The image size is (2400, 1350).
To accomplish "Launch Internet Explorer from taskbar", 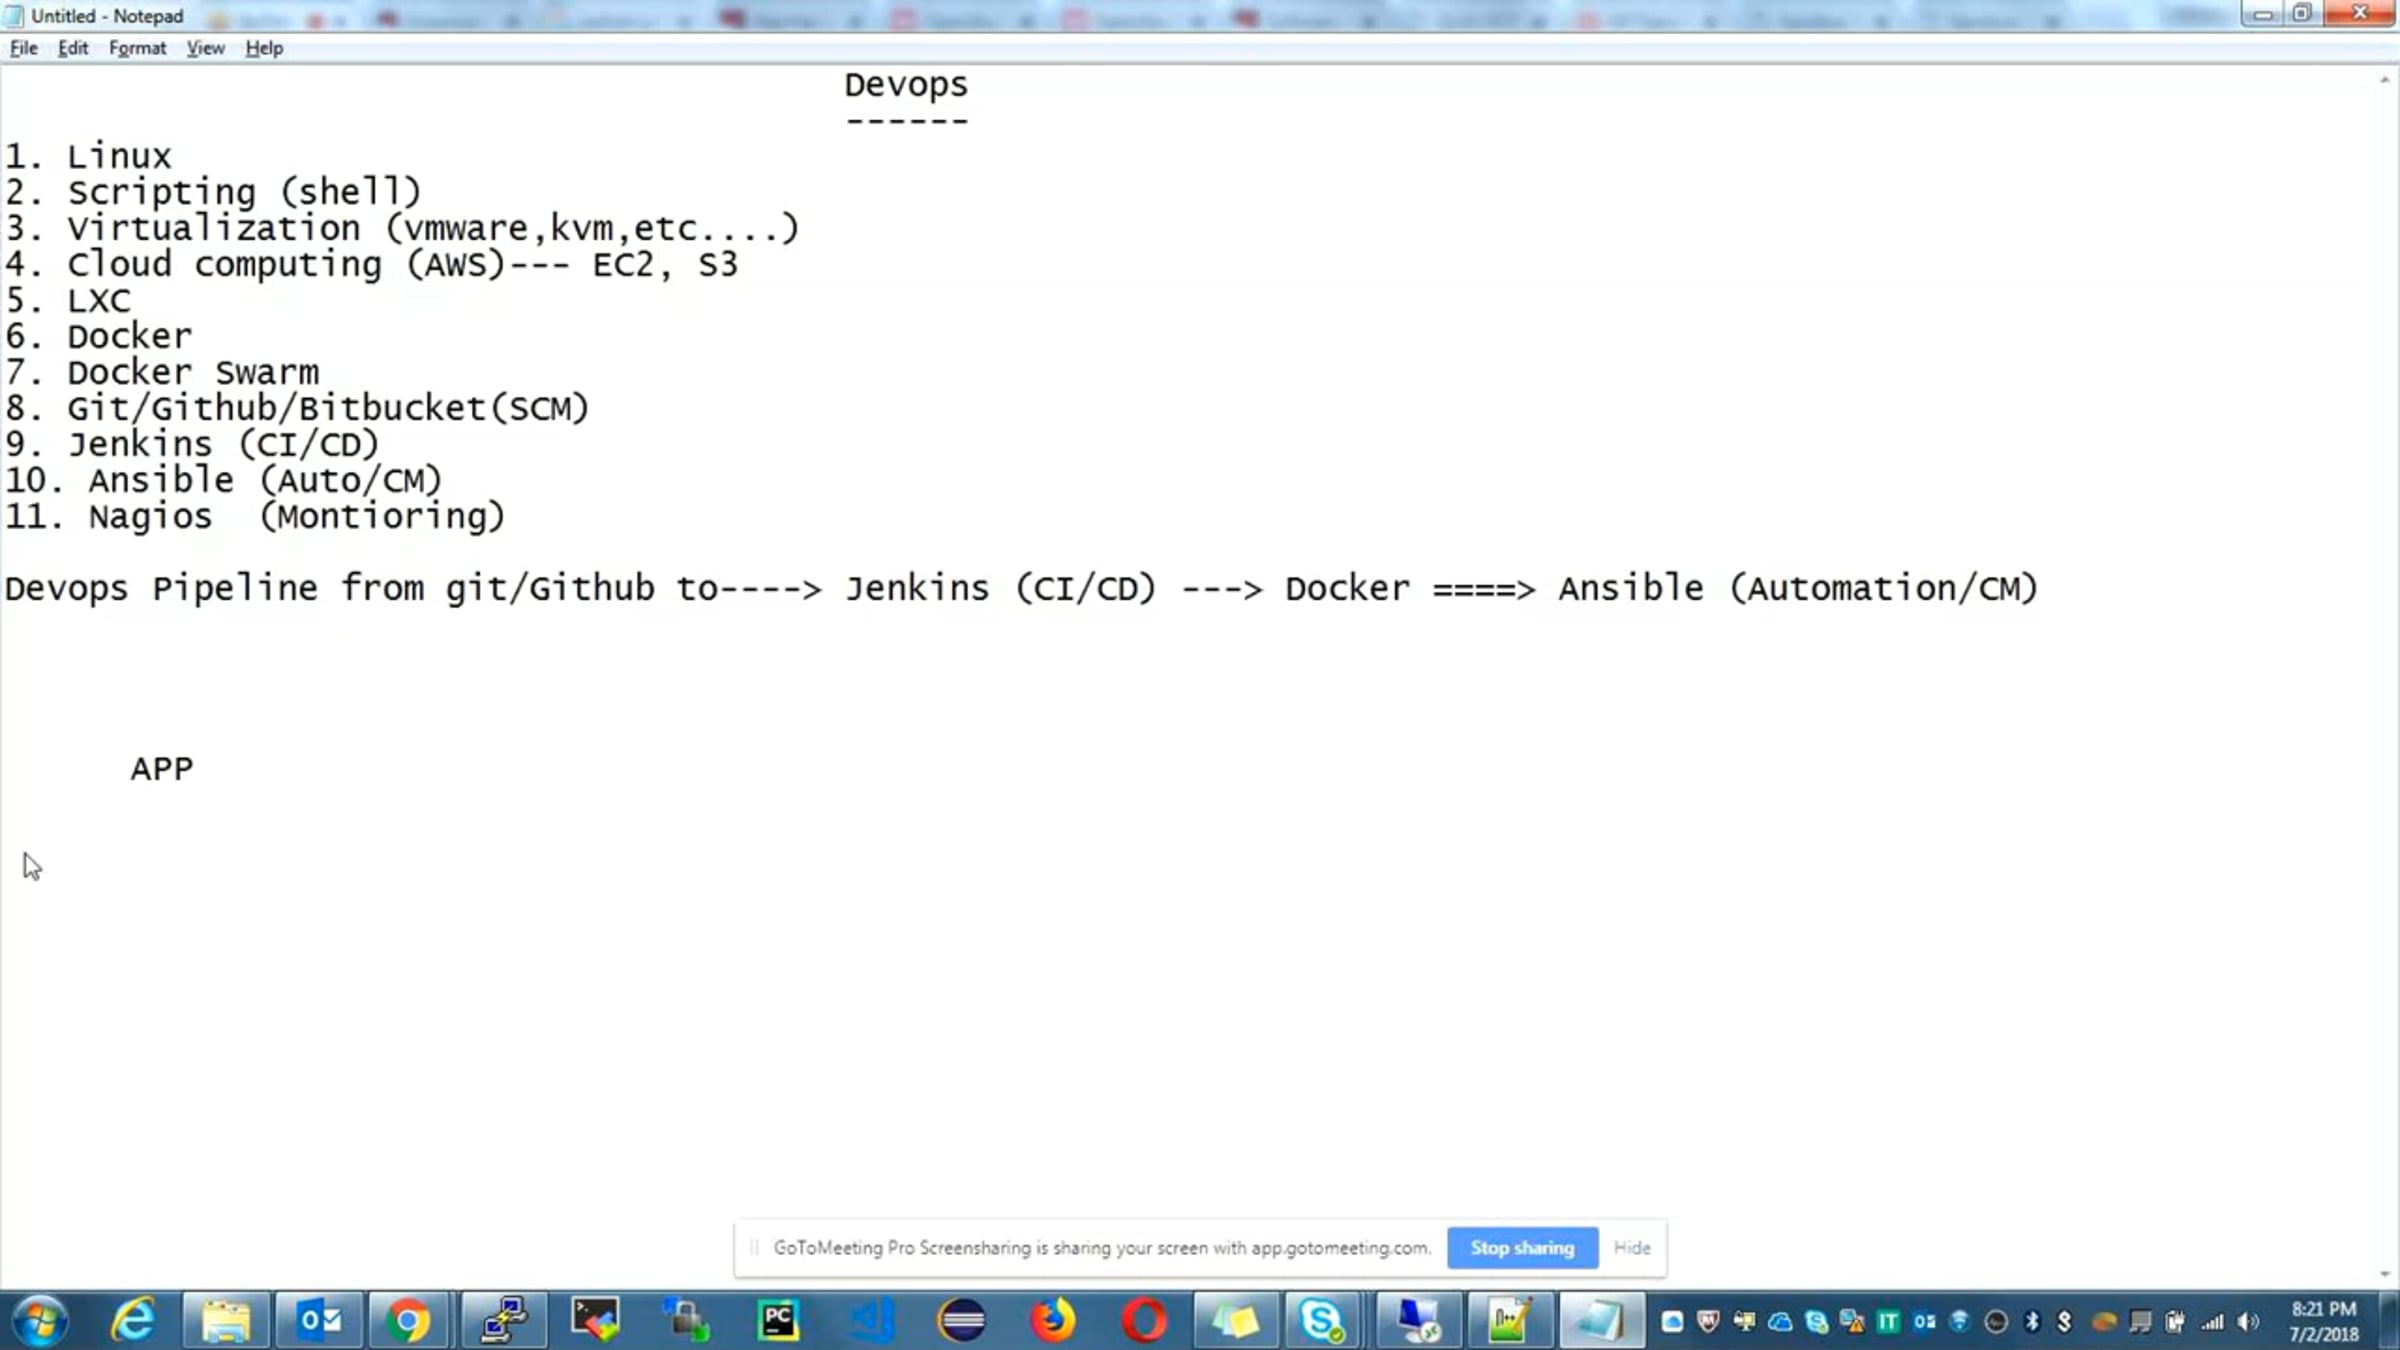I will (x=132, y=1321).
